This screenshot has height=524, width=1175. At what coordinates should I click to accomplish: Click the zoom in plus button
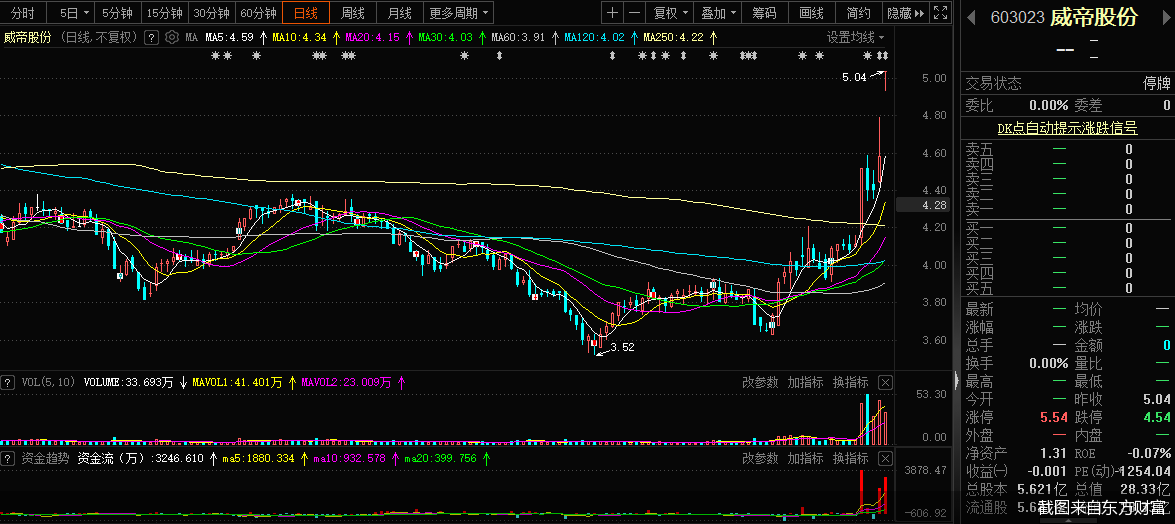coord(613,13)
